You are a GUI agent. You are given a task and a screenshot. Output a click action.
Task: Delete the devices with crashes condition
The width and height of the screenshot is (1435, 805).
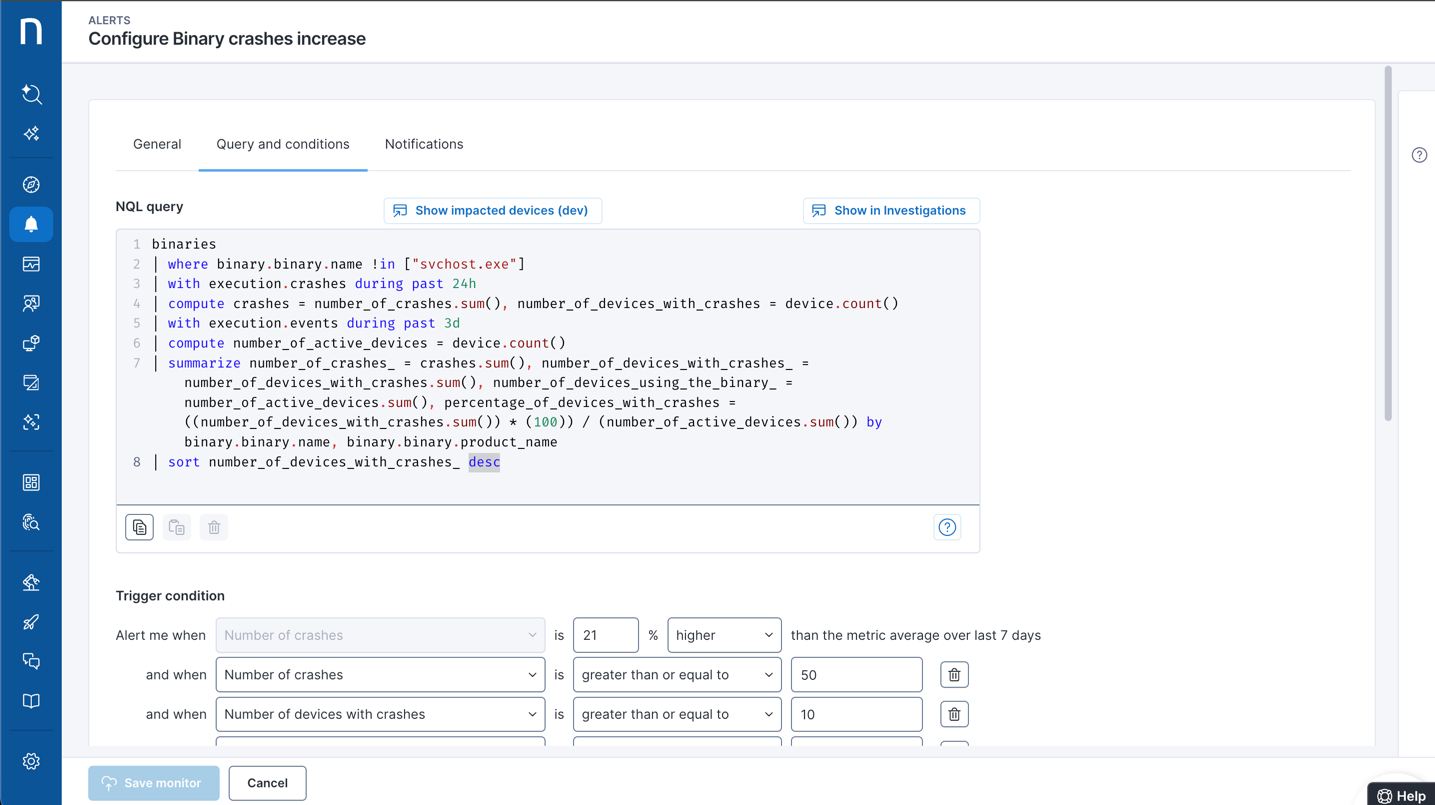[954, 714]
